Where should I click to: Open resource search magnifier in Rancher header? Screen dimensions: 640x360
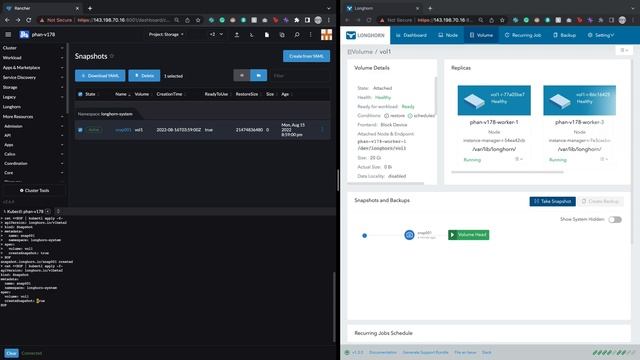pos(297,35)
